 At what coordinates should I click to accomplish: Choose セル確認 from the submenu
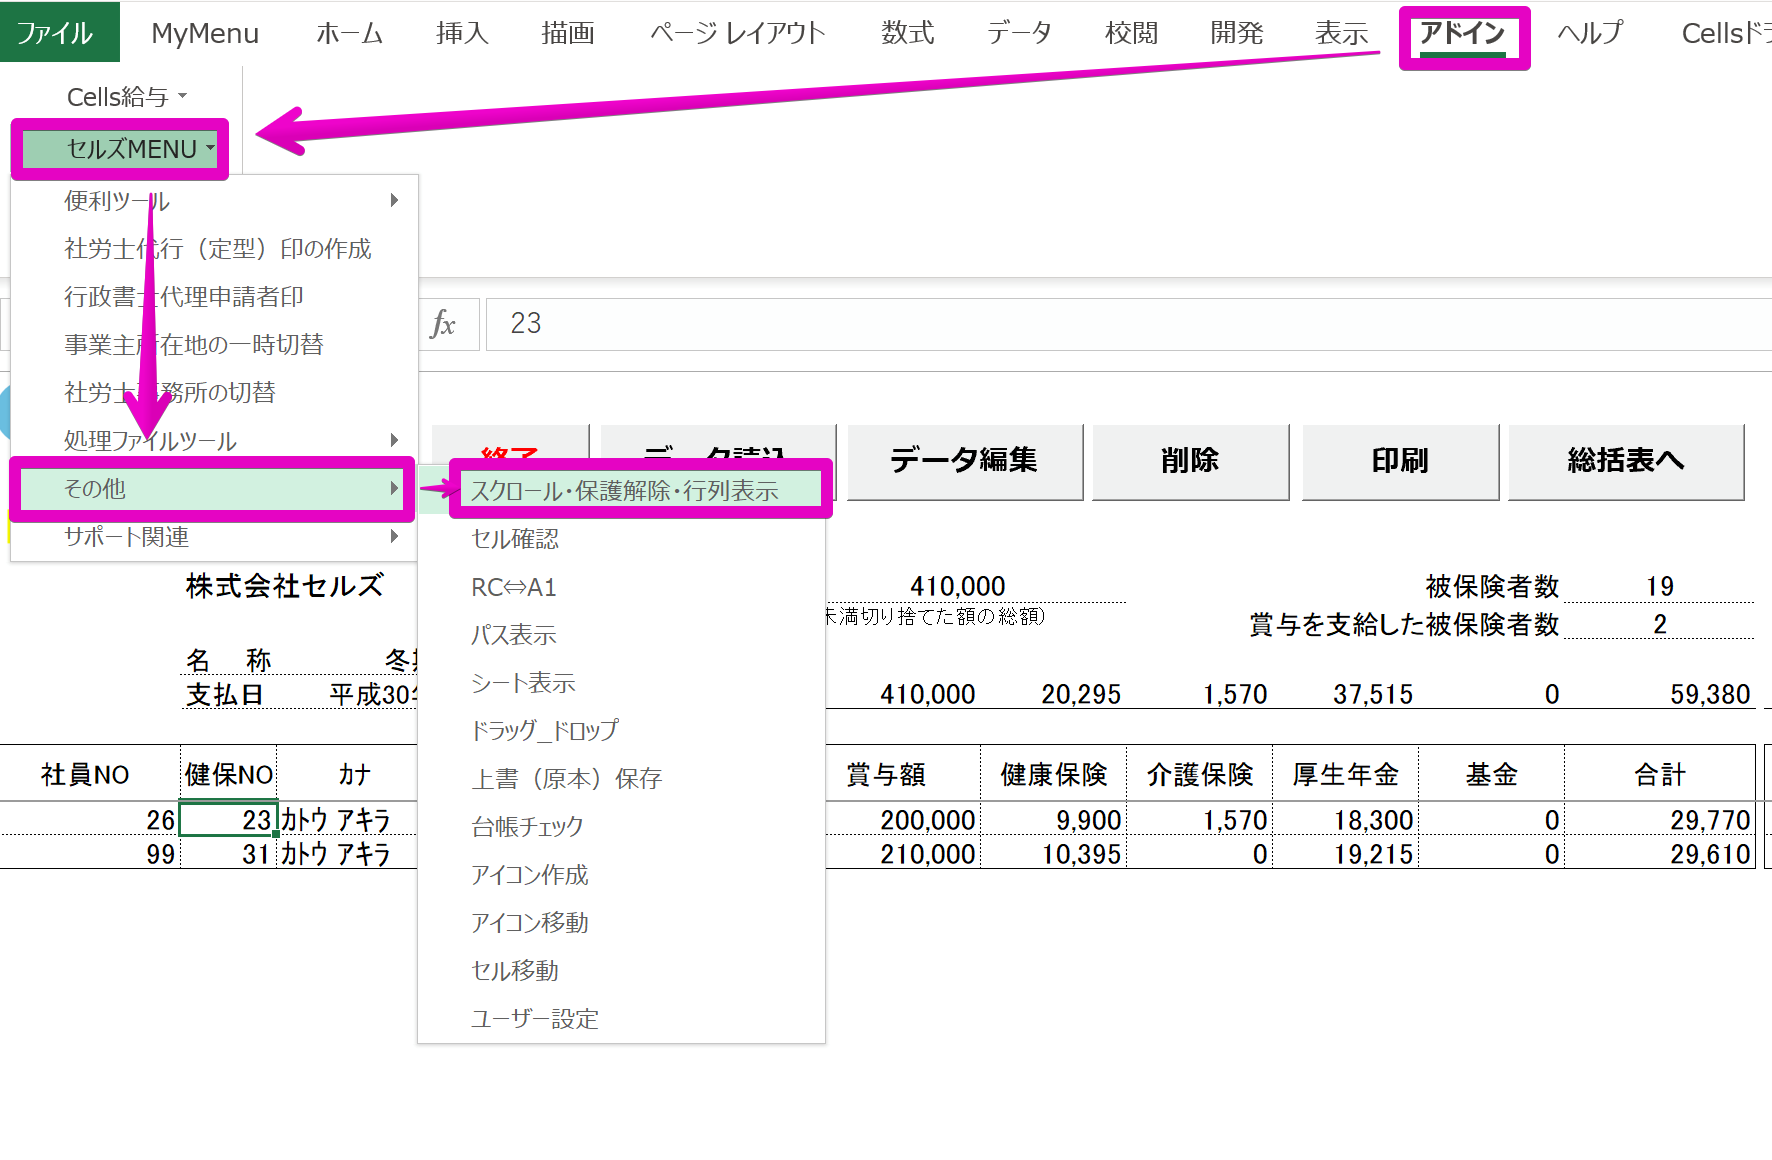coord(516,539)
